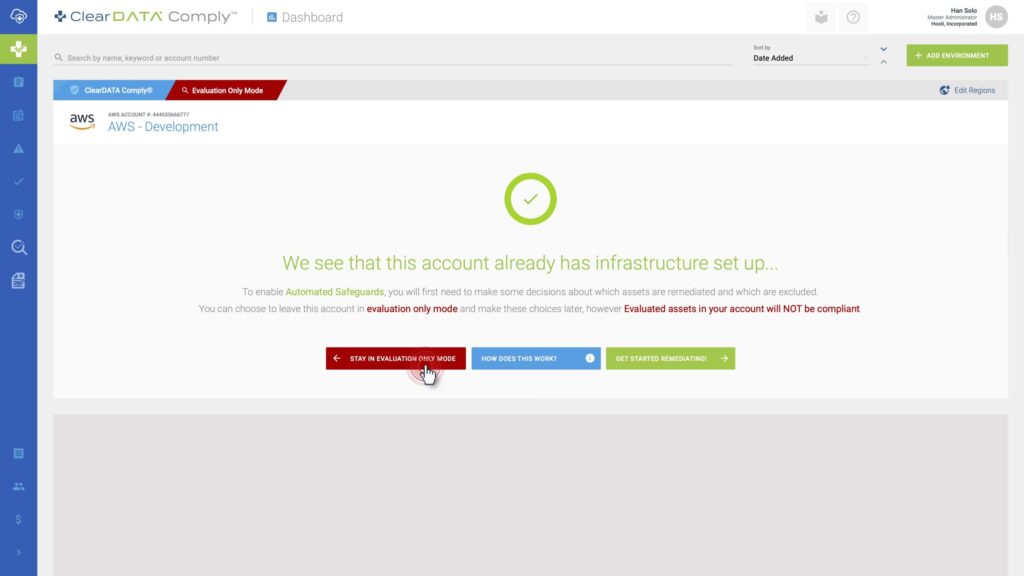The height and width of the screenshot is (576, 1024).
Task: Click the green checkmark circle
Action: coord(530,199)
